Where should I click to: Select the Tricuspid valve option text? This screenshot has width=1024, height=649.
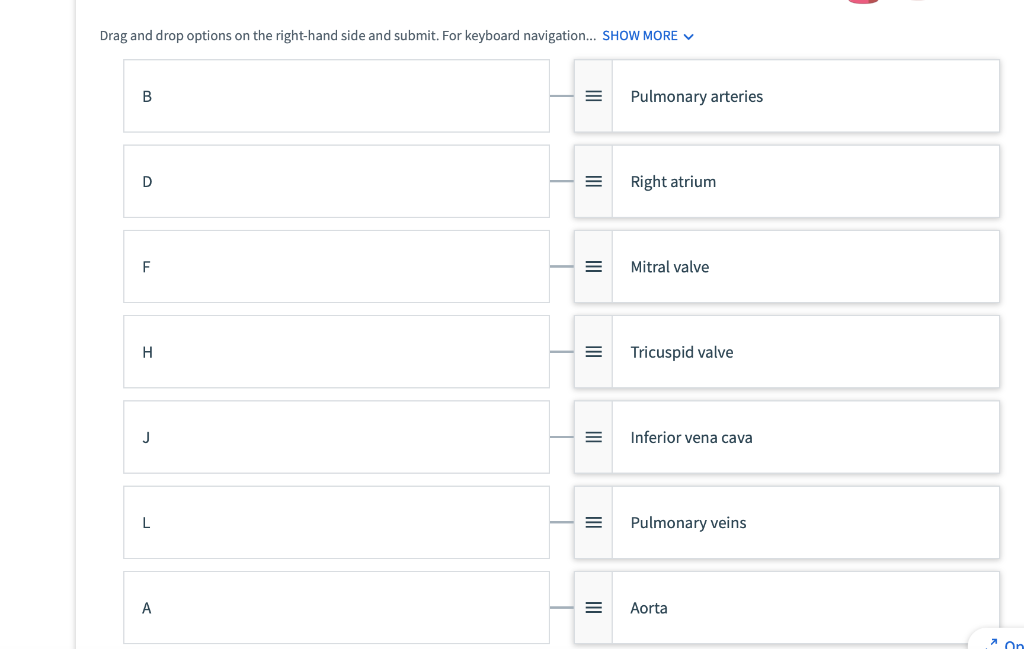pos(681,352)
